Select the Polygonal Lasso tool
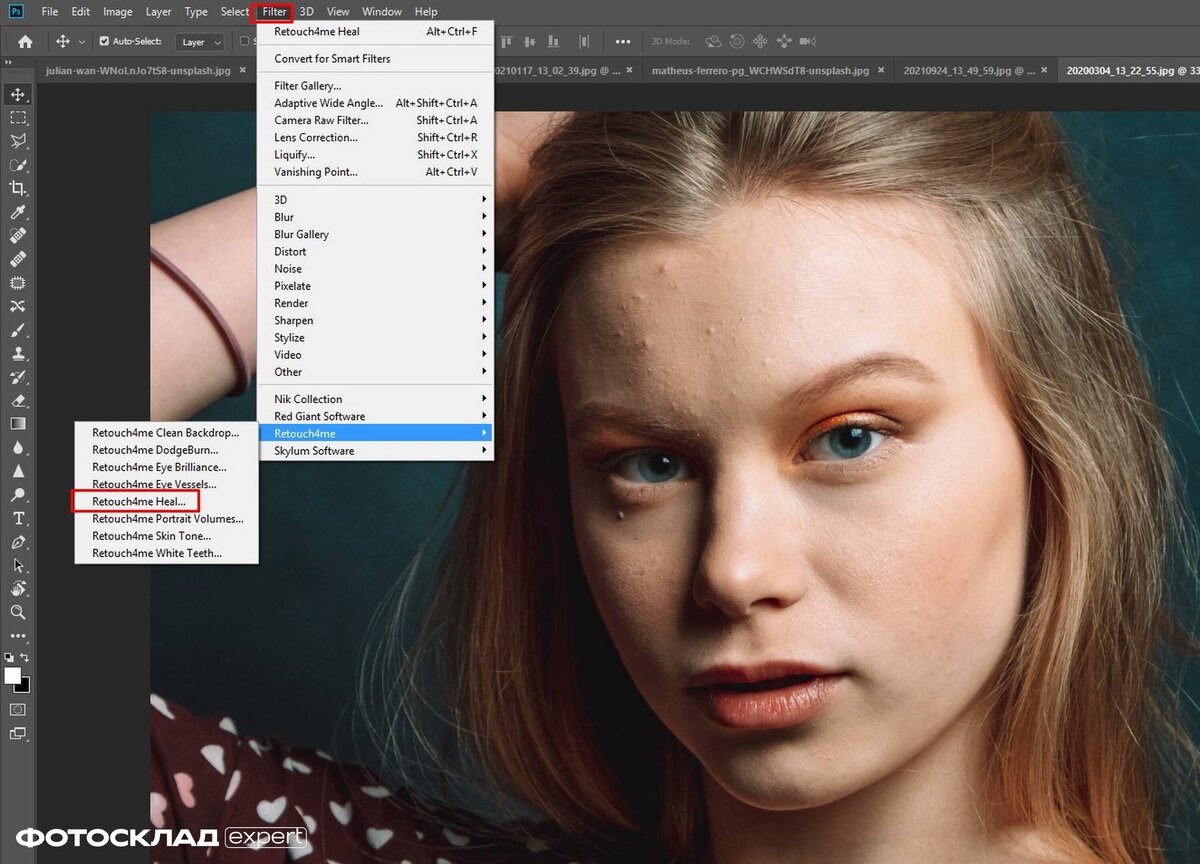The height and width of the screenshot is (864, 1200). (18, 141)
